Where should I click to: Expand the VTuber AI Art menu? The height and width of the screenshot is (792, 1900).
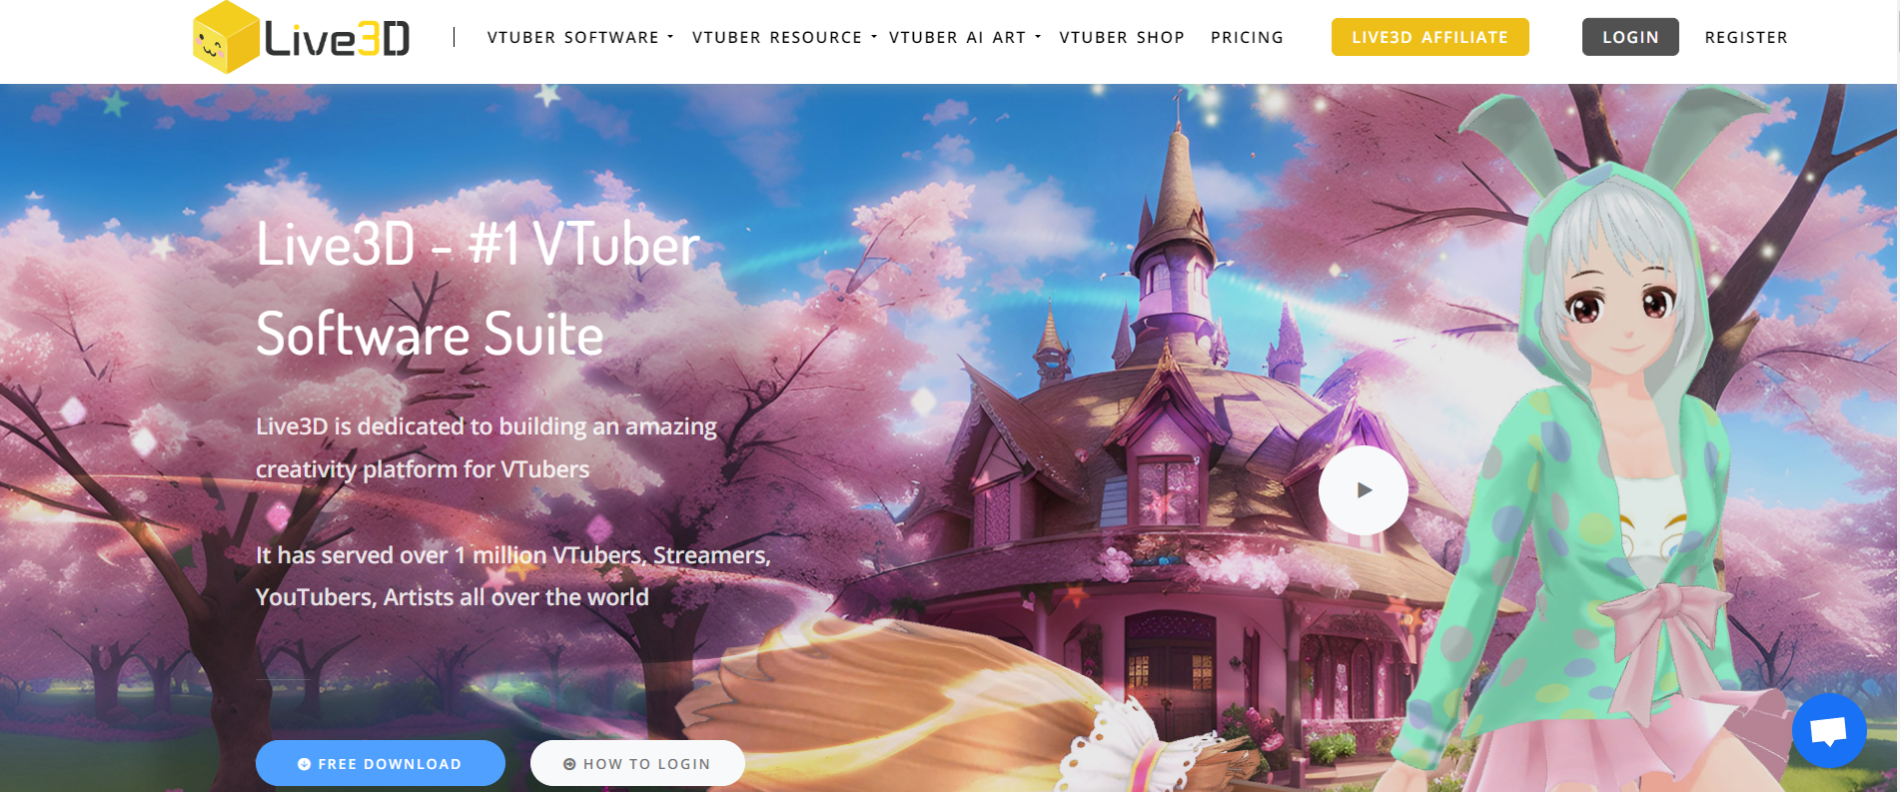pyautogui.click(x=965, y=37)
